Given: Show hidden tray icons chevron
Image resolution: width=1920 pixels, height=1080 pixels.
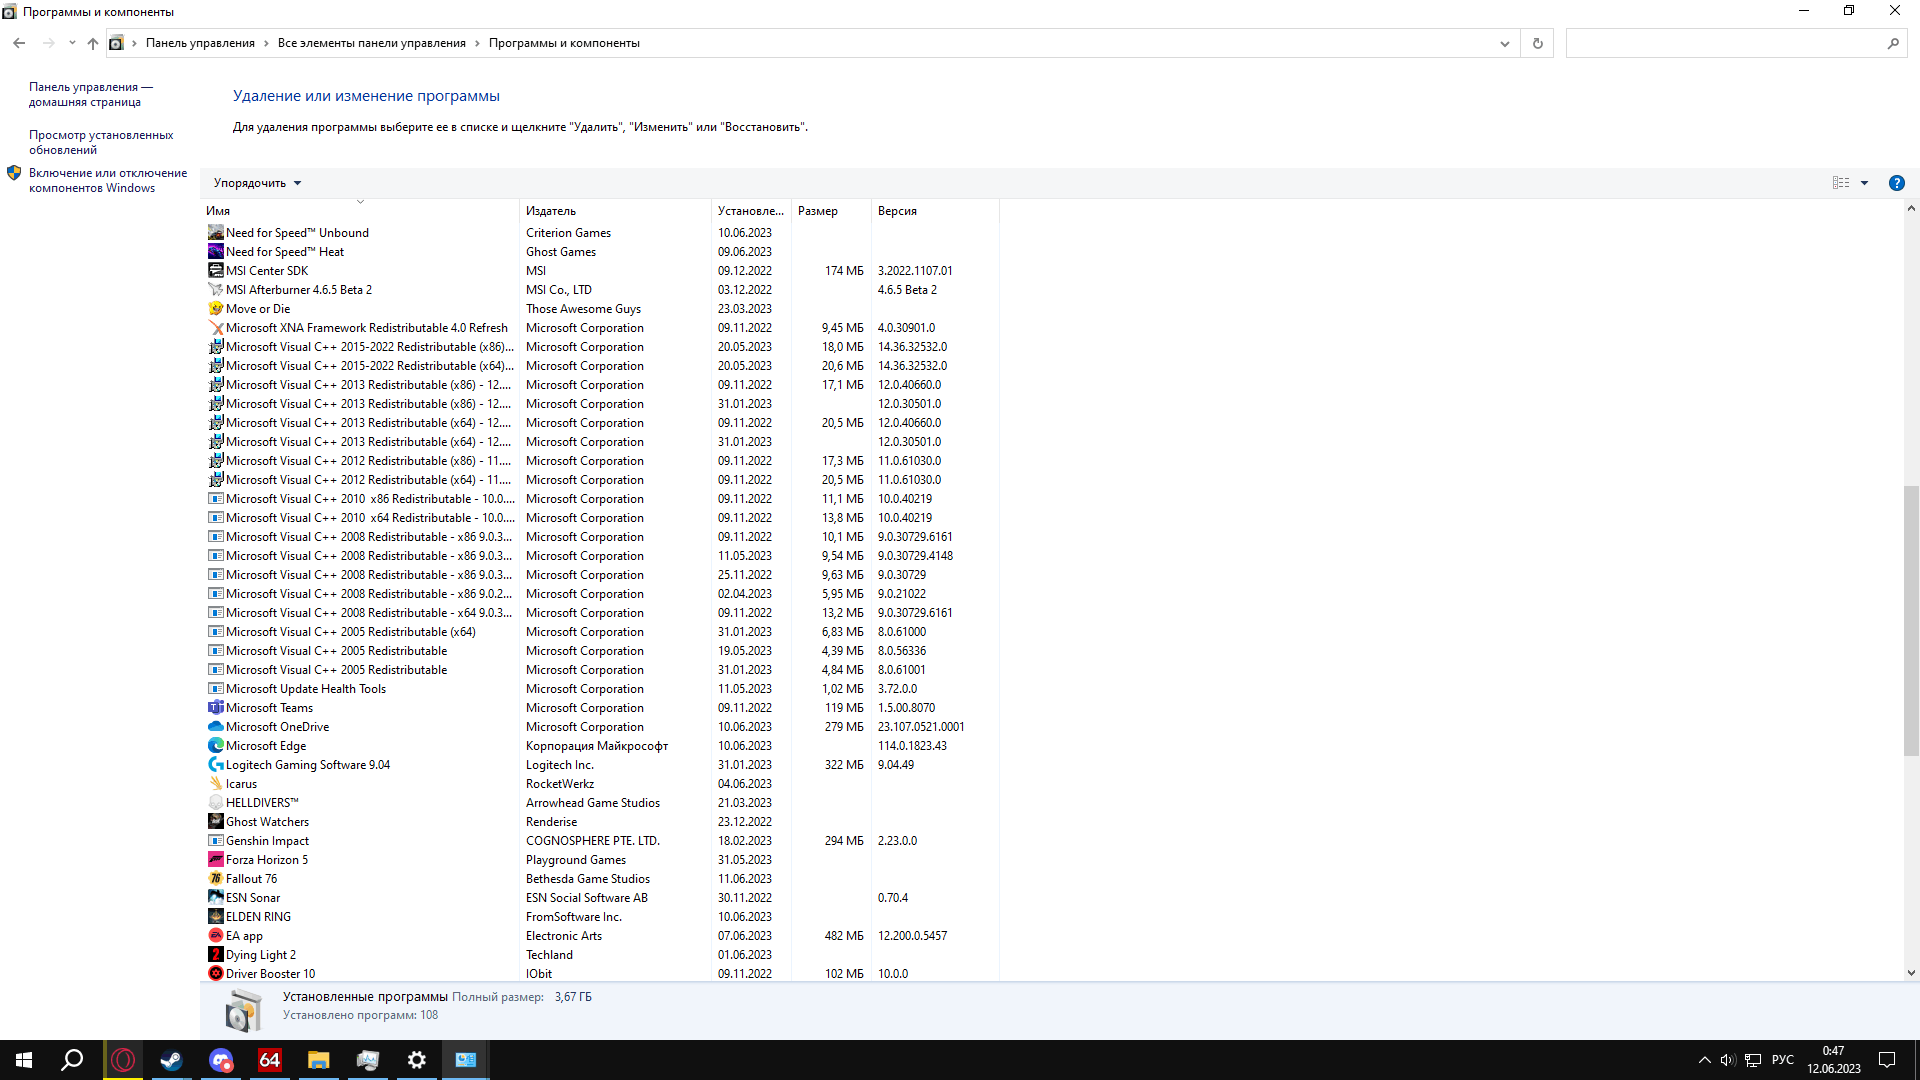Looking at the screenshot, I should (1704, 1060).
